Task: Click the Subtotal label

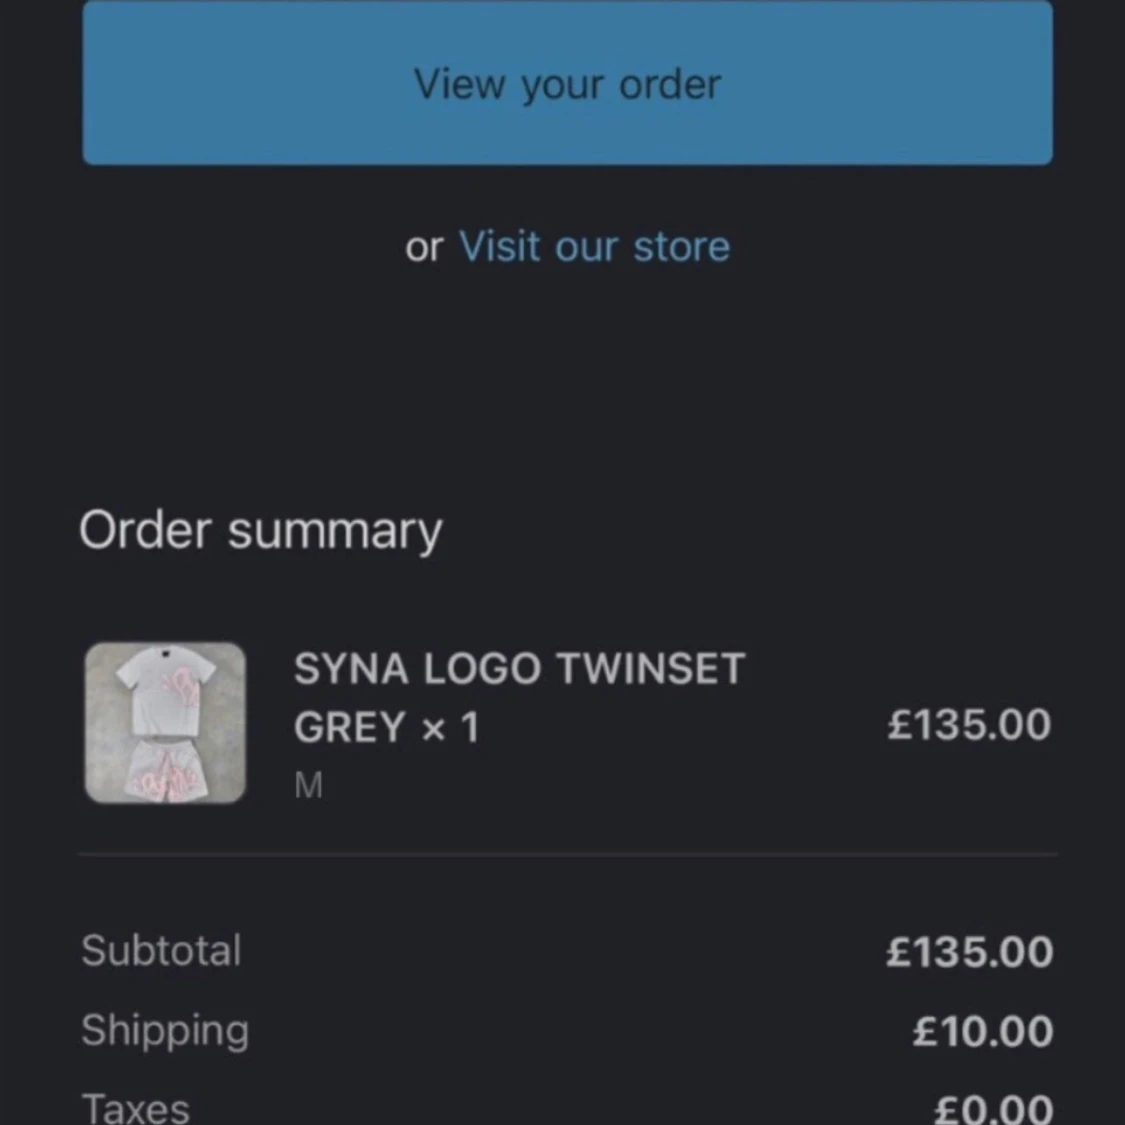Action: point(161,950)
